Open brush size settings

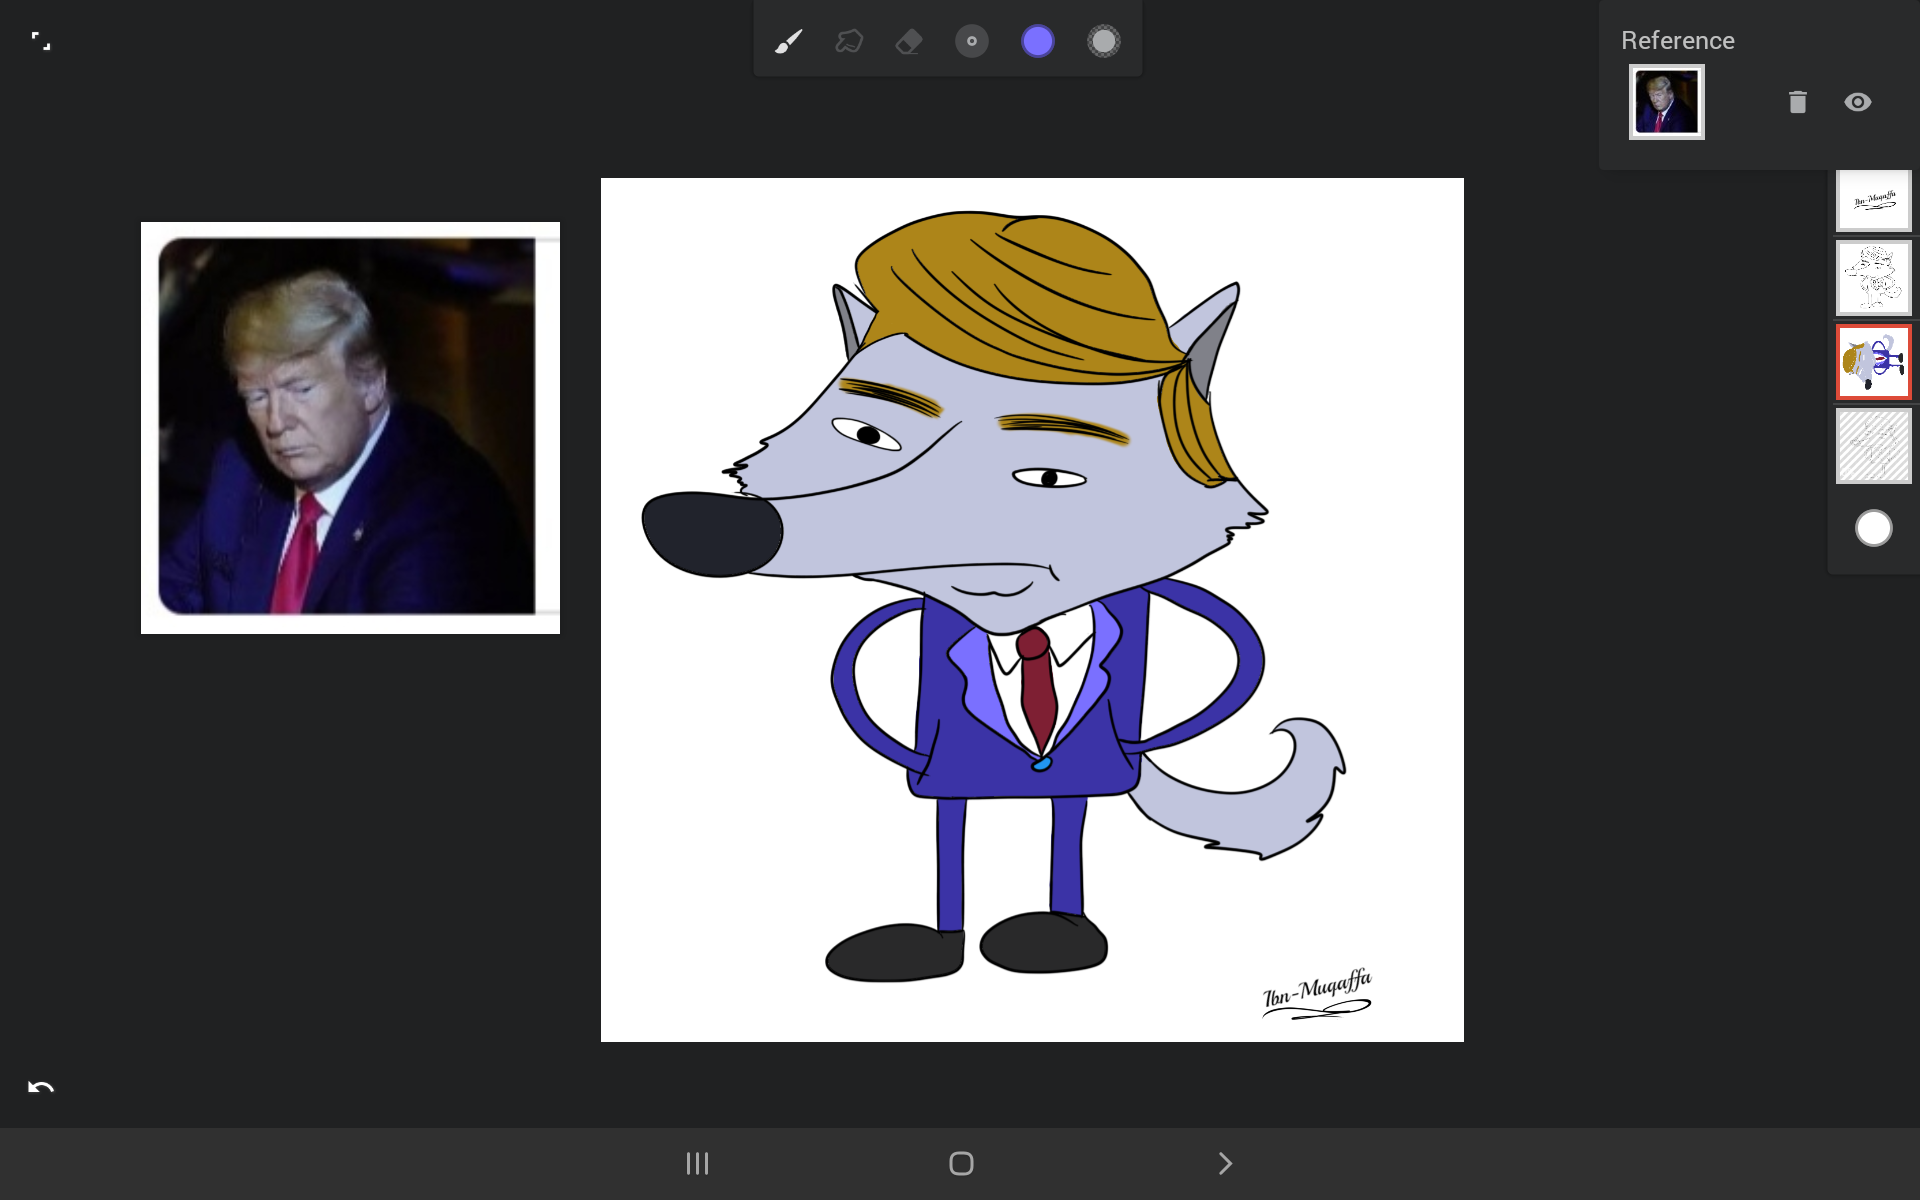pos(971,42)
